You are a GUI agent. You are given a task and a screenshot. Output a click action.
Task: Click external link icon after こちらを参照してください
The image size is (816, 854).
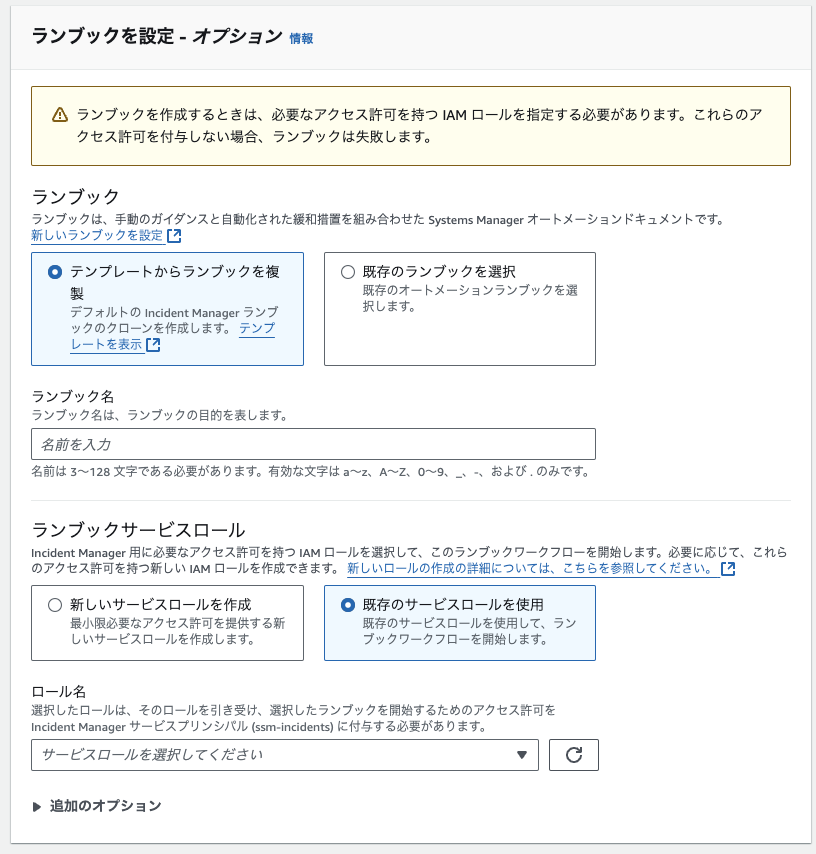pos(728,569)
